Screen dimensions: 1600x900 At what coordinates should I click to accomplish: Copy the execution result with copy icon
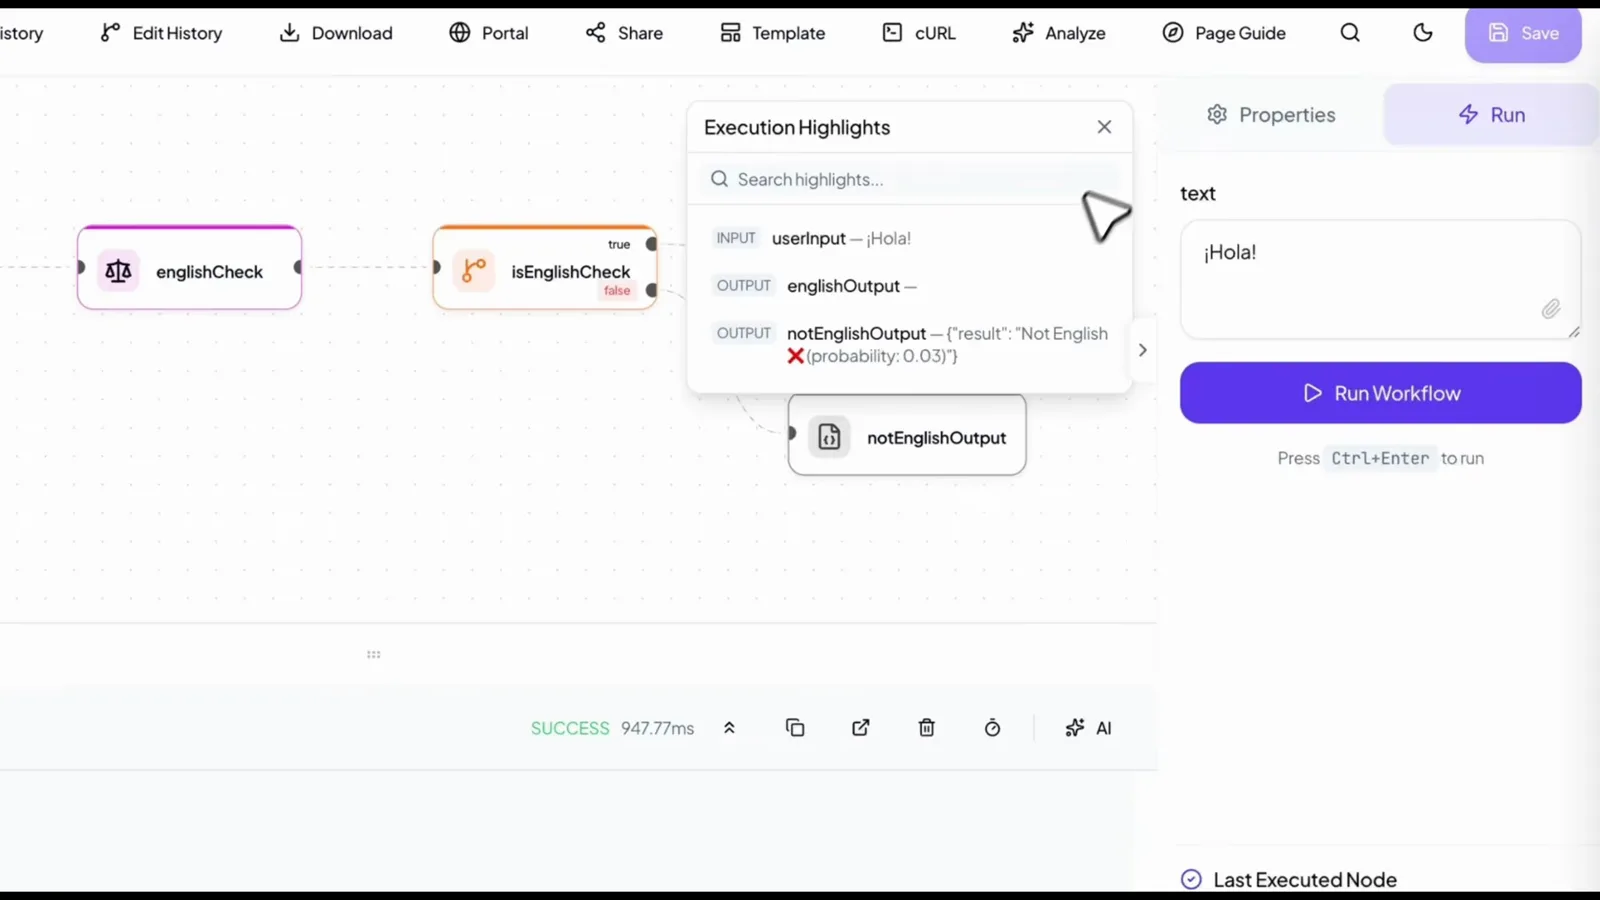click(x=795, y=728)
